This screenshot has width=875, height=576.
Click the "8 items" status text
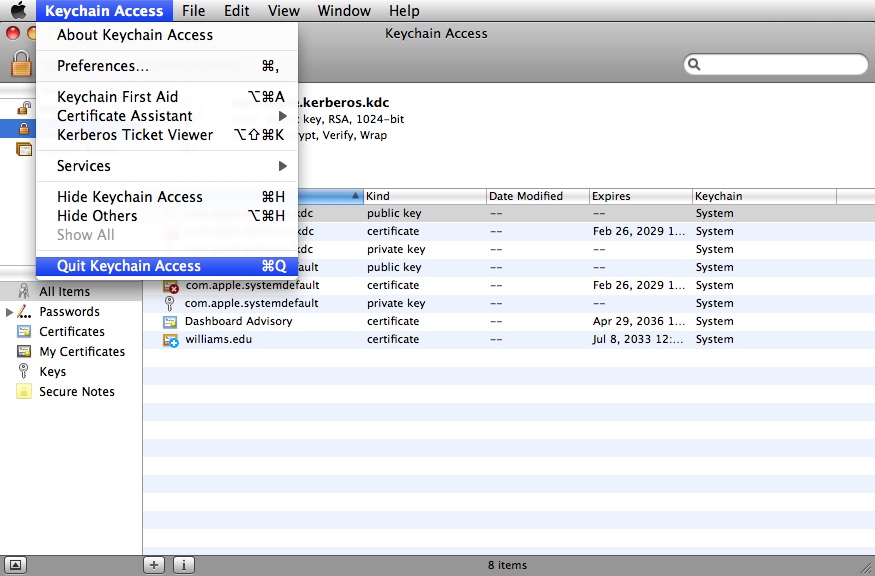[507, 565]
